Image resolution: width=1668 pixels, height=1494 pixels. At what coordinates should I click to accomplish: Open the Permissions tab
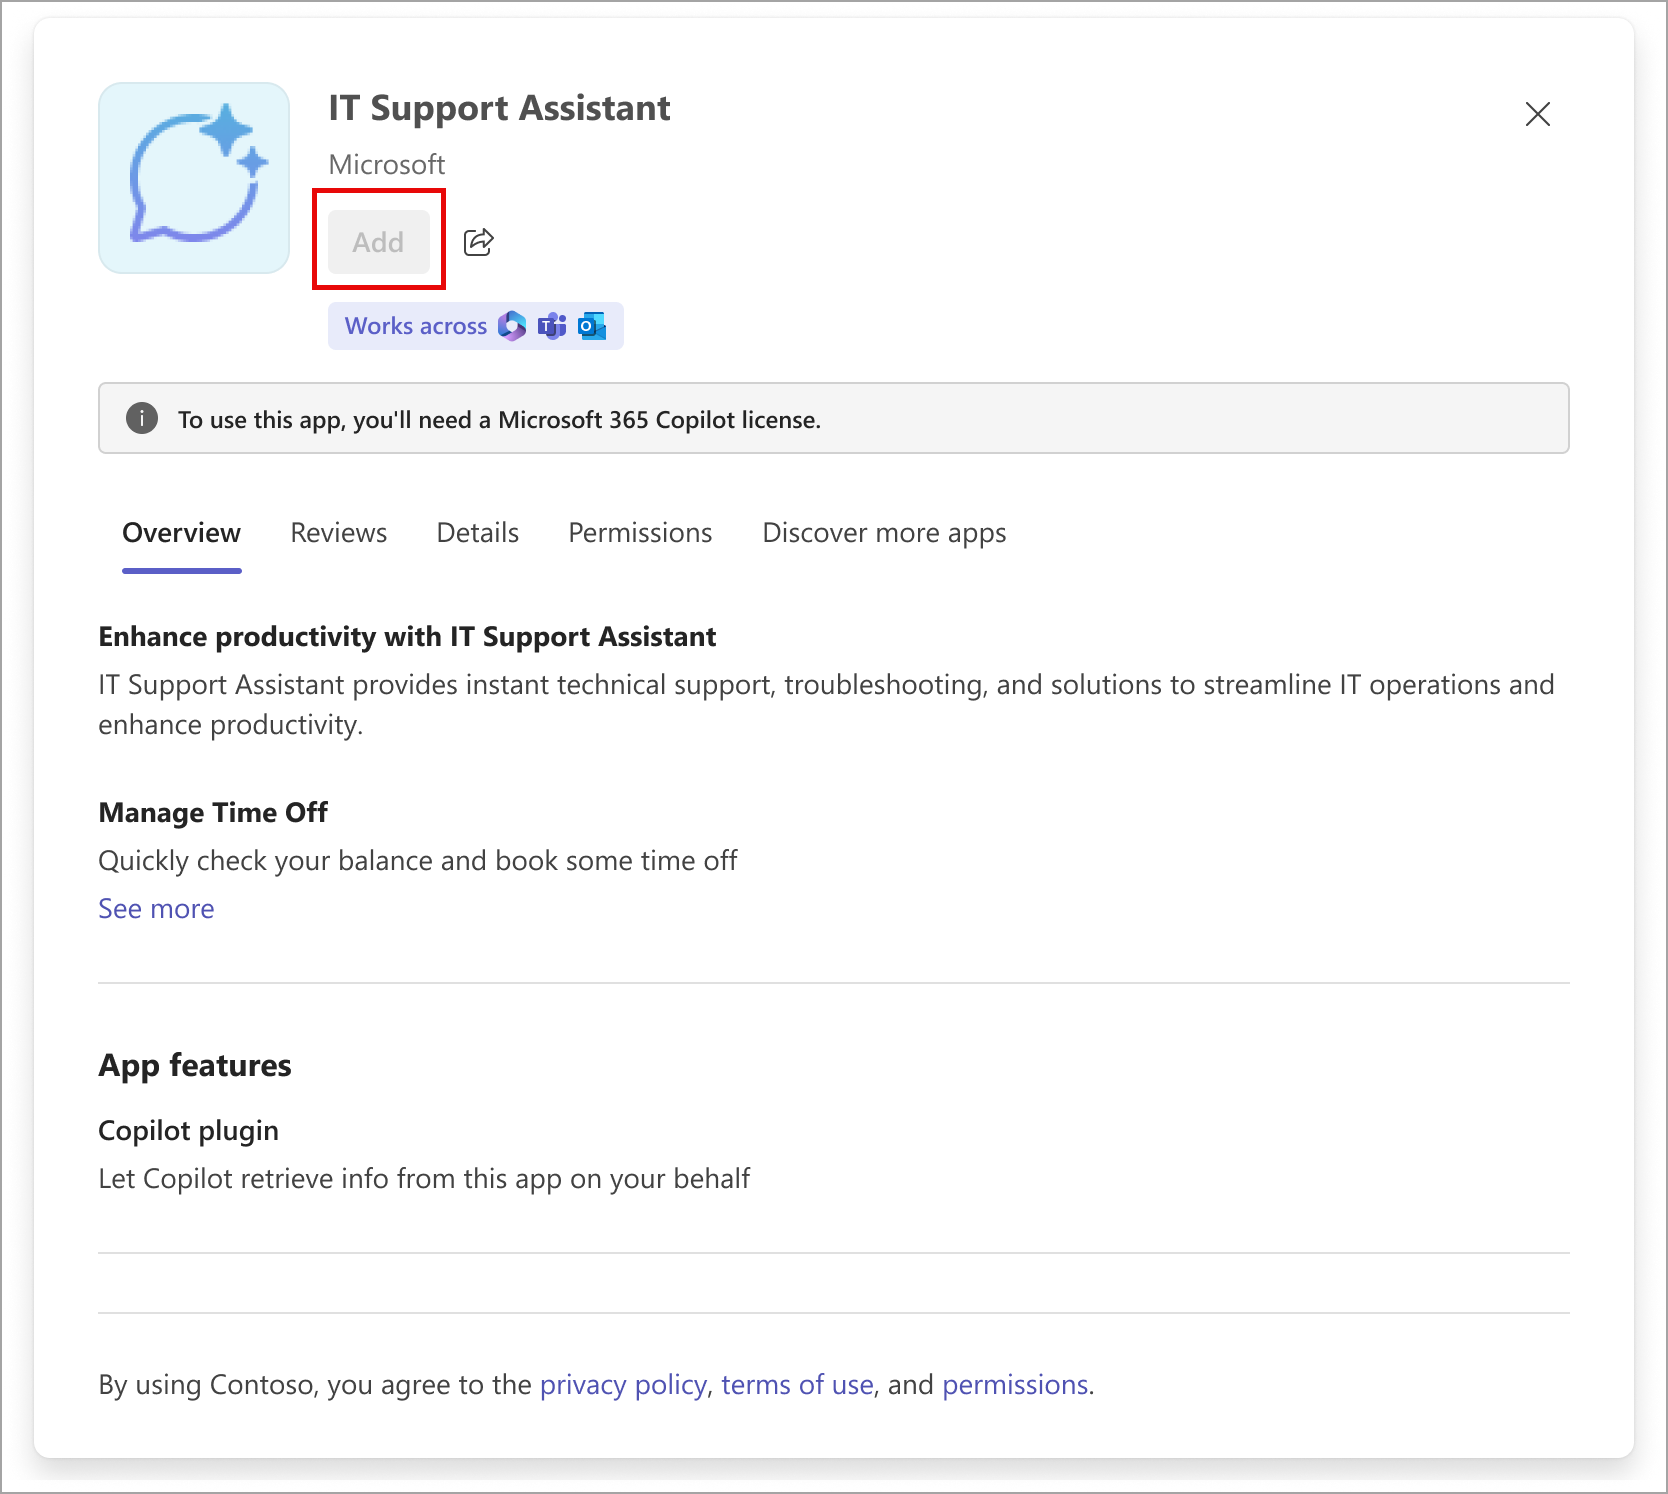640,533
